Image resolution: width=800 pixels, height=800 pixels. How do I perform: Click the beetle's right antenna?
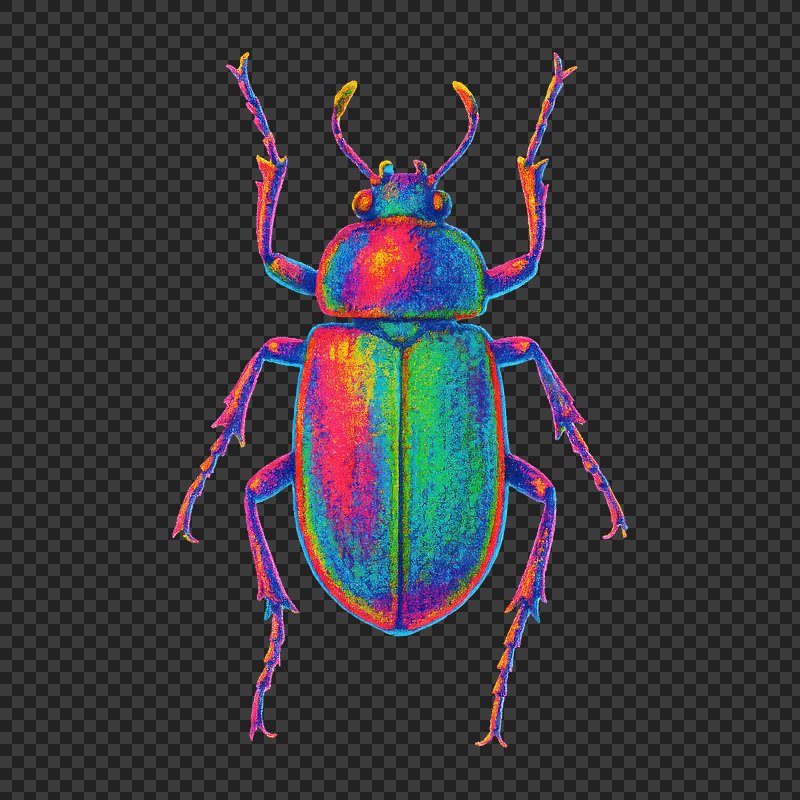pyautogui.click(x=460, y=125)
